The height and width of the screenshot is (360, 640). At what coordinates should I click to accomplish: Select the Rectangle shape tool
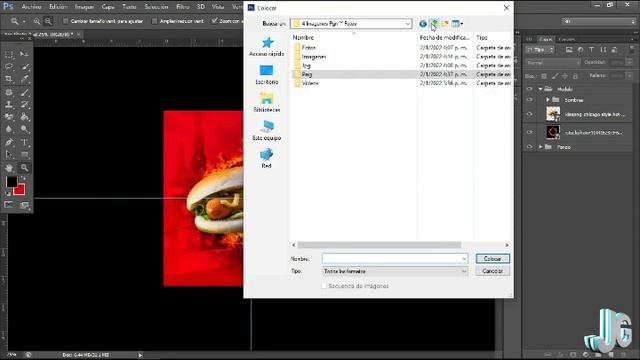tap(24, 155)
